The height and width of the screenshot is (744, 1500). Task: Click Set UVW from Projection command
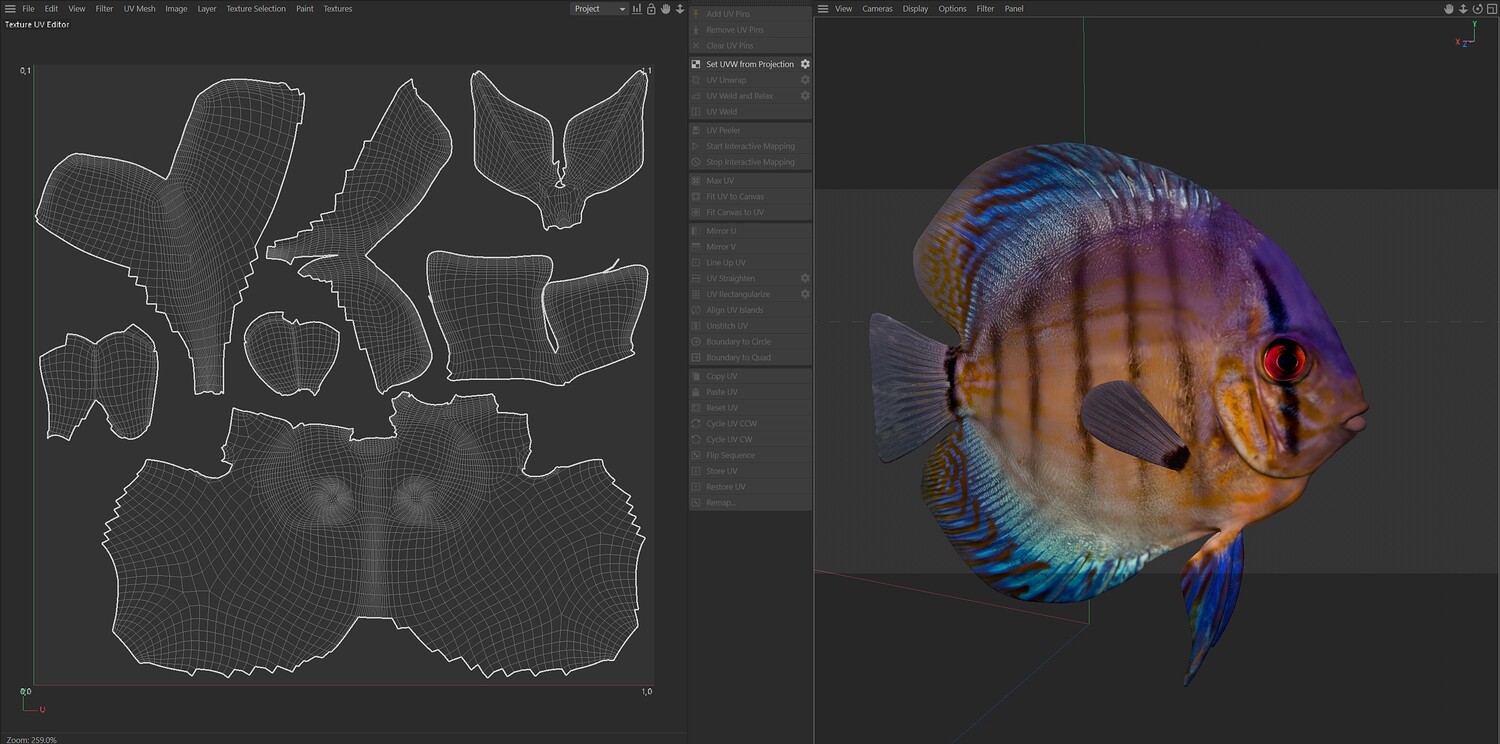pos(750,64)
